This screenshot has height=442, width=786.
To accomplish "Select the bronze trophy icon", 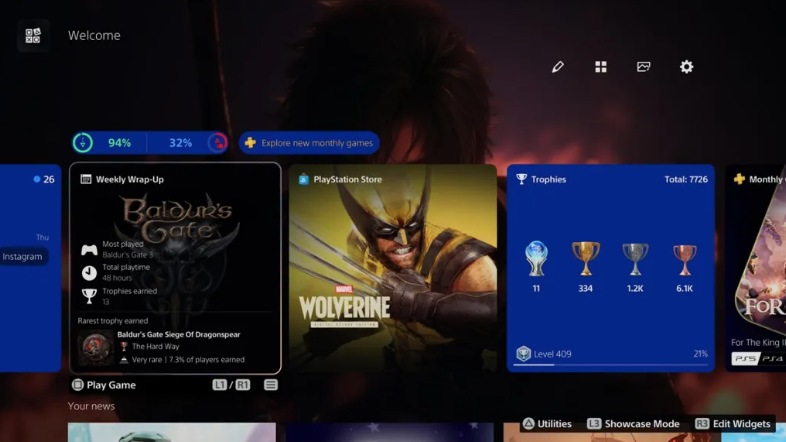I will pyautogui.click(x=684, y=260).
